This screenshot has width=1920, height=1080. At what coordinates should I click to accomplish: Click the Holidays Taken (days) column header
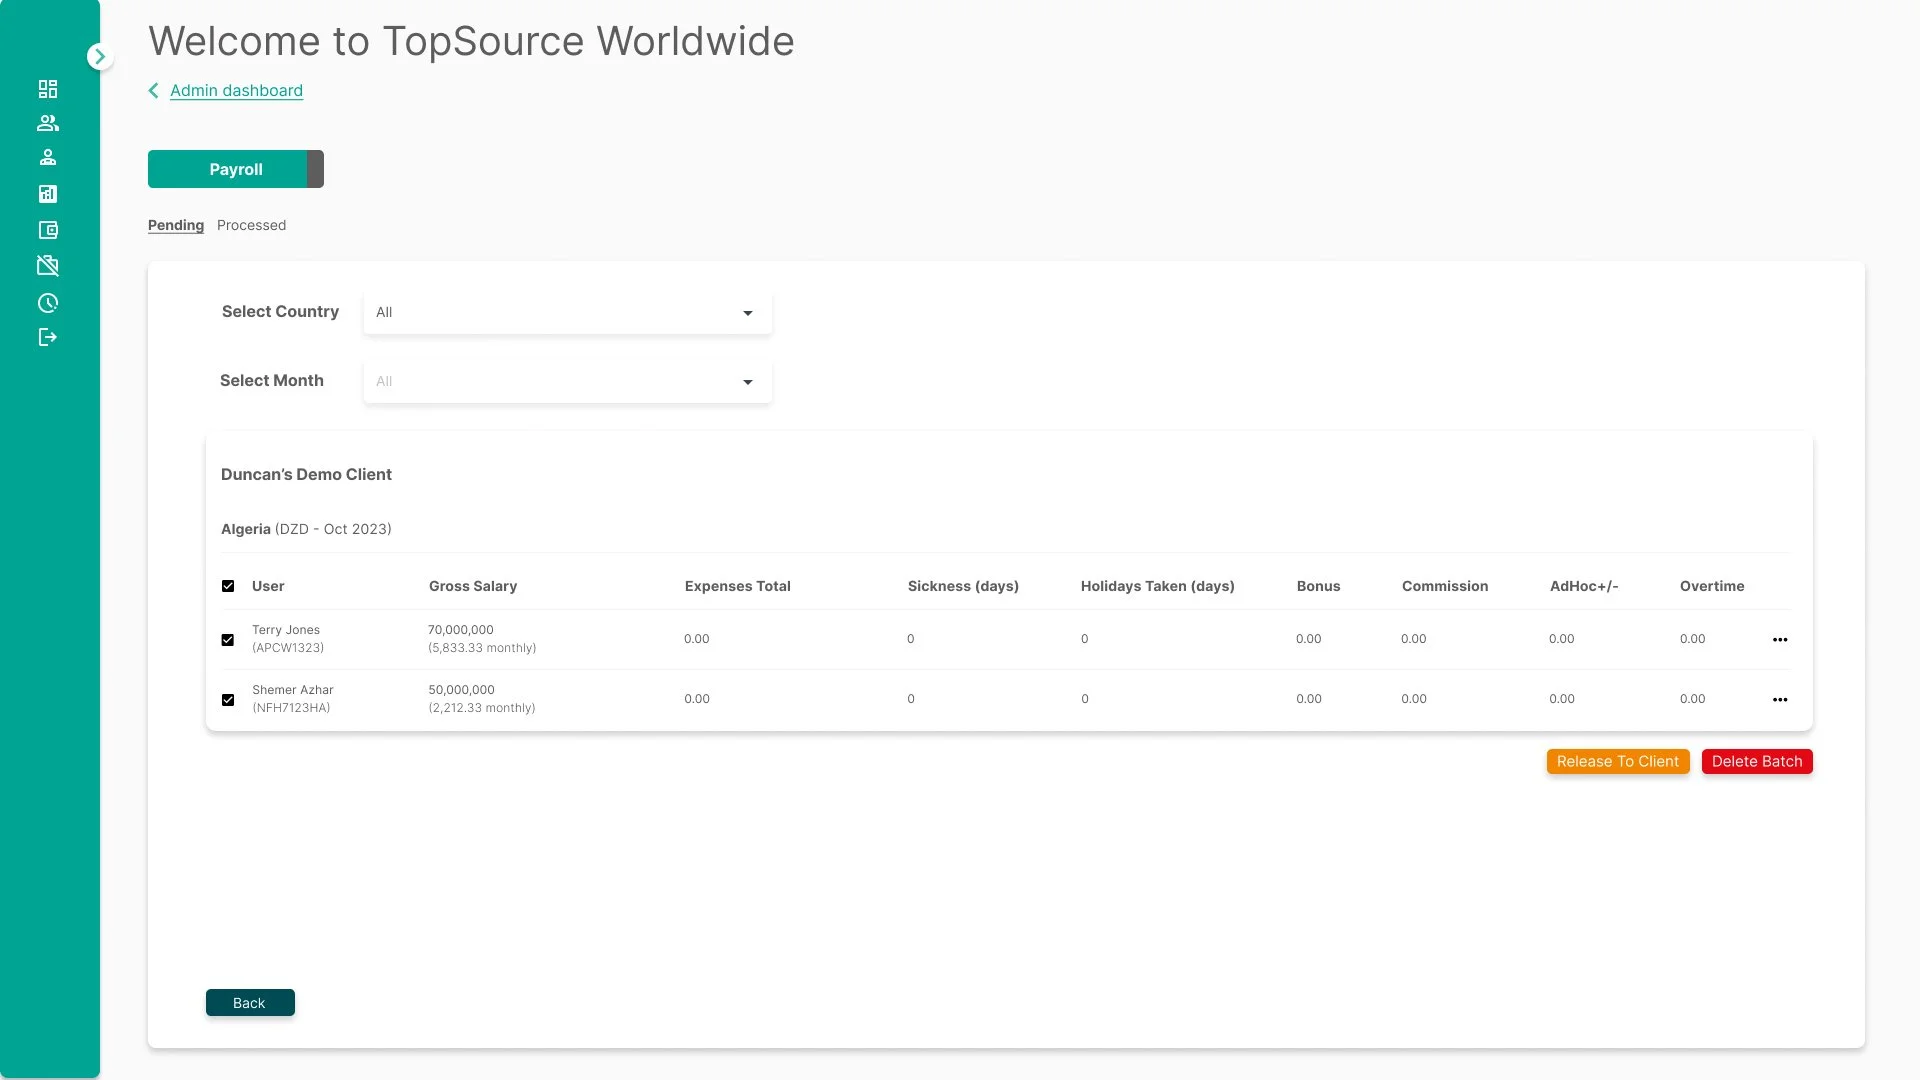click(x=1158, y=586)
